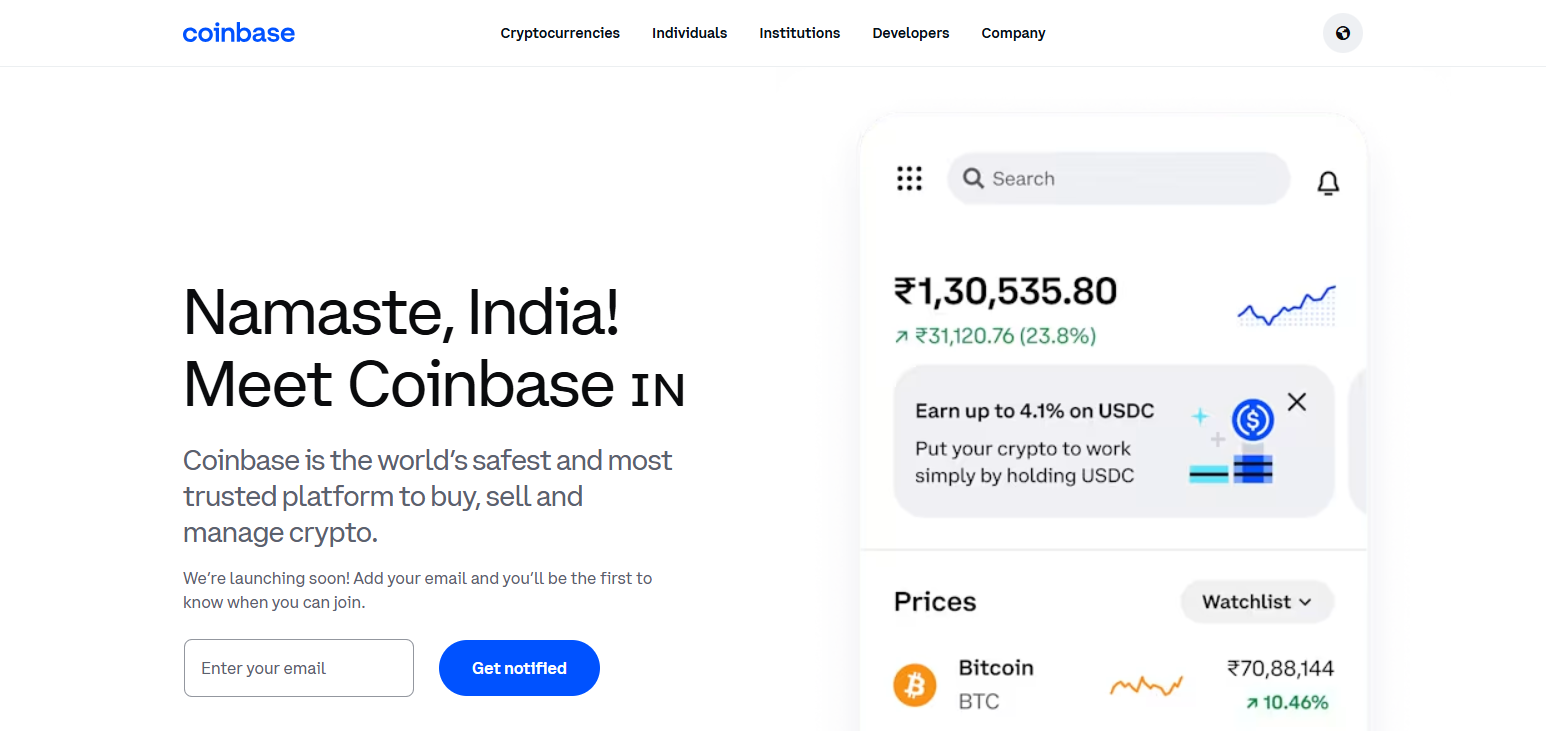Open the Individuals menu

pos(689,33)
